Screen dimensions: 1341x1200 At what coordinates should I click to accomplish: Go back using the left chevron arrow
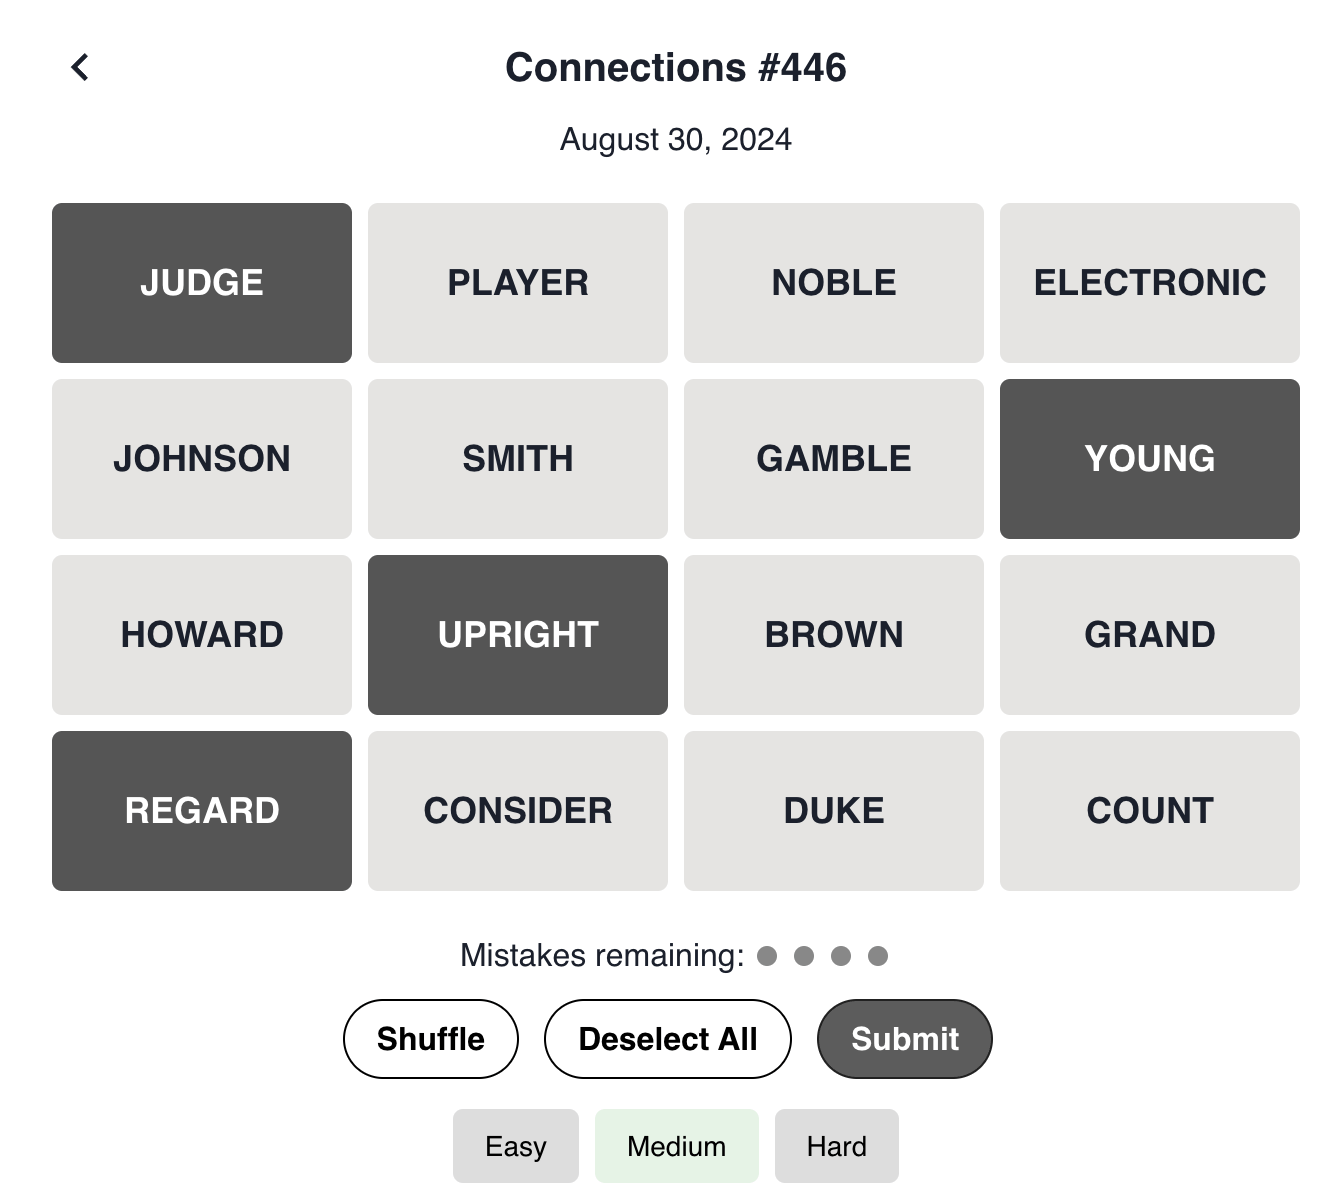pyautogui.click(x=80, y=66)
